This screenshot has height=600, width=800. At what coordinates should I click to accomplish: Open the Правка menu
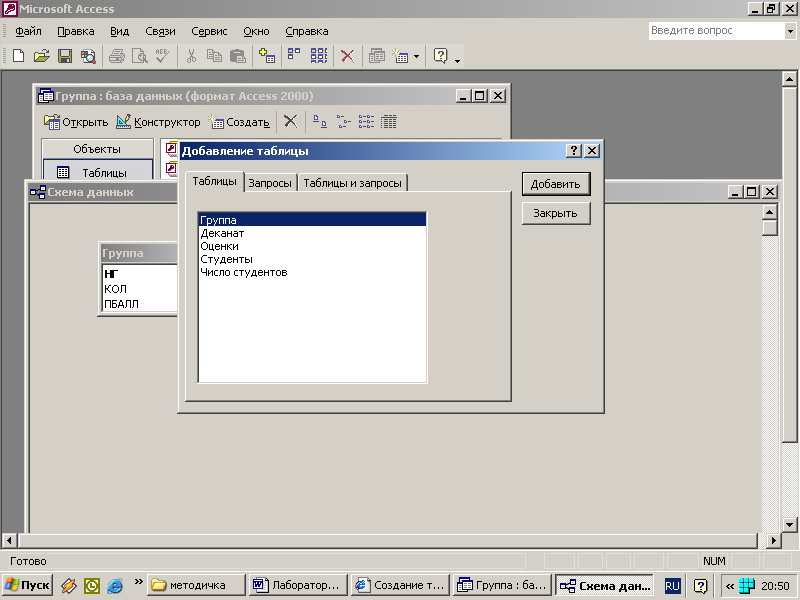click(x=76, y=31)
